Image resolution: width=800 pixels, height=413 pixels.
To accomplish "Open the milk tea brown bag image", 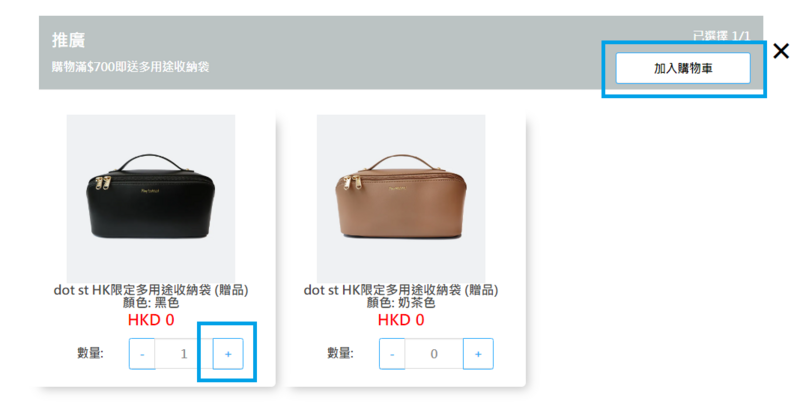I will tap(401, 199).
